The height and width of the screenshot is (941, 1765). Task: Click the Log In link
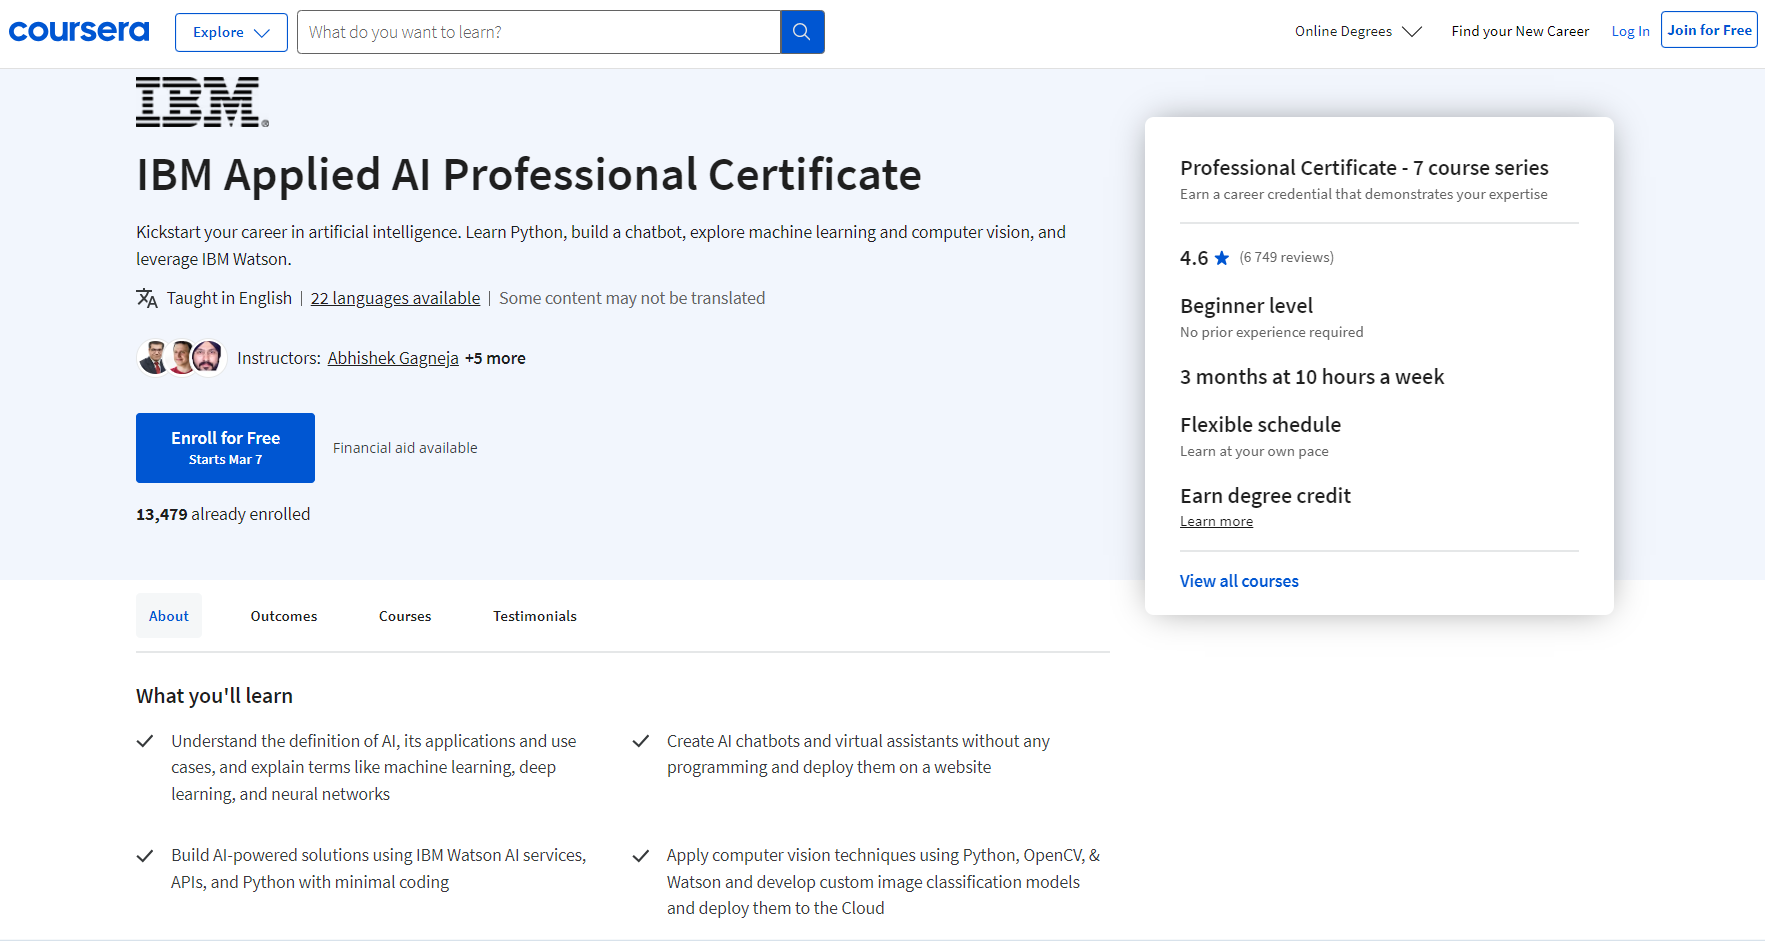pos(1630,32)
